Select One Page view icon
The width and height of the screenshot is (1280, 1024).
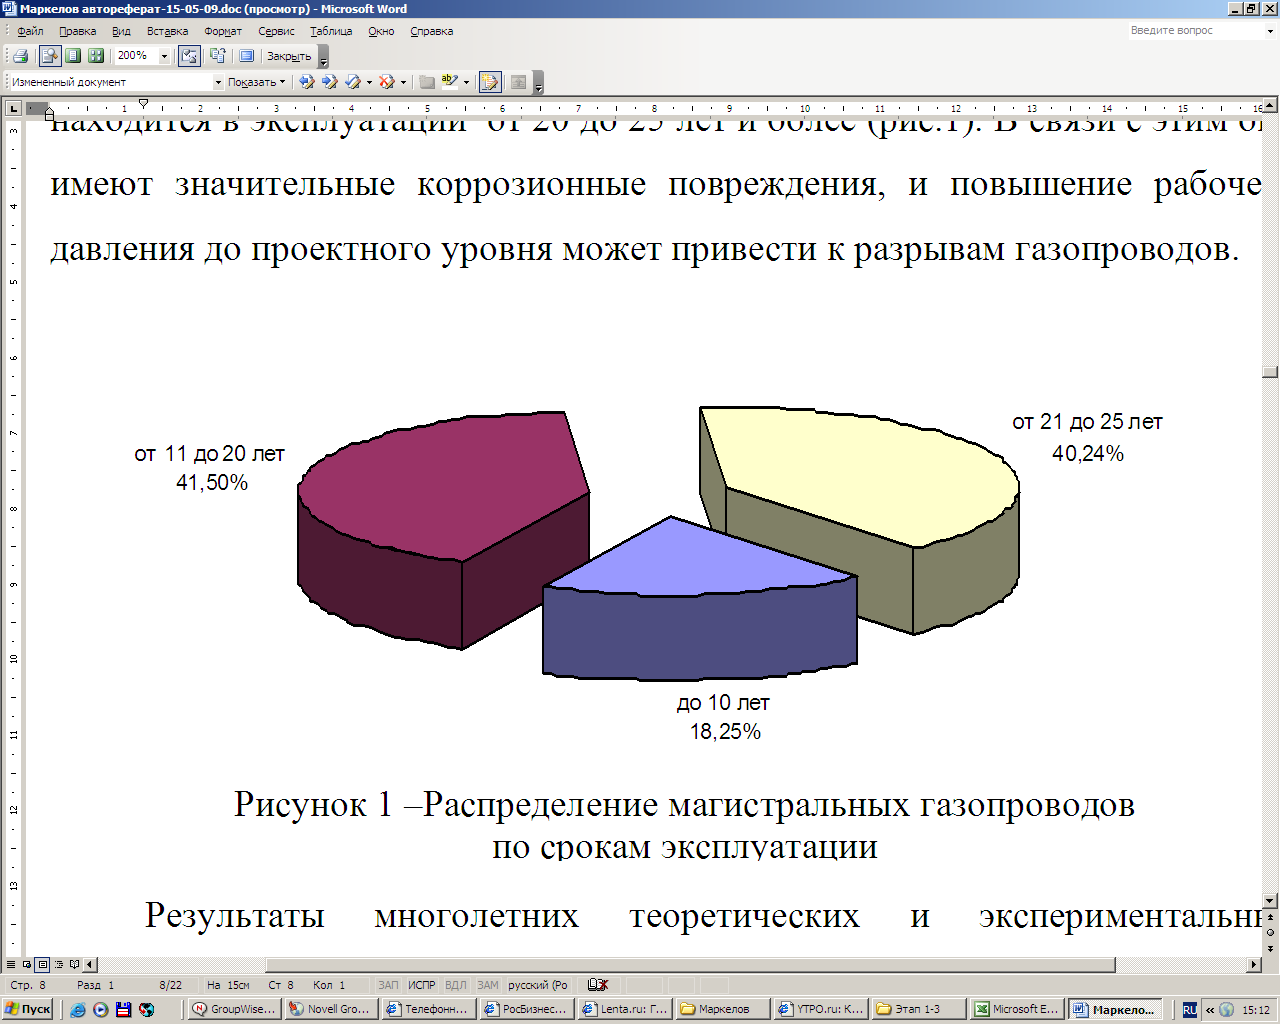(x=73, y=56)
